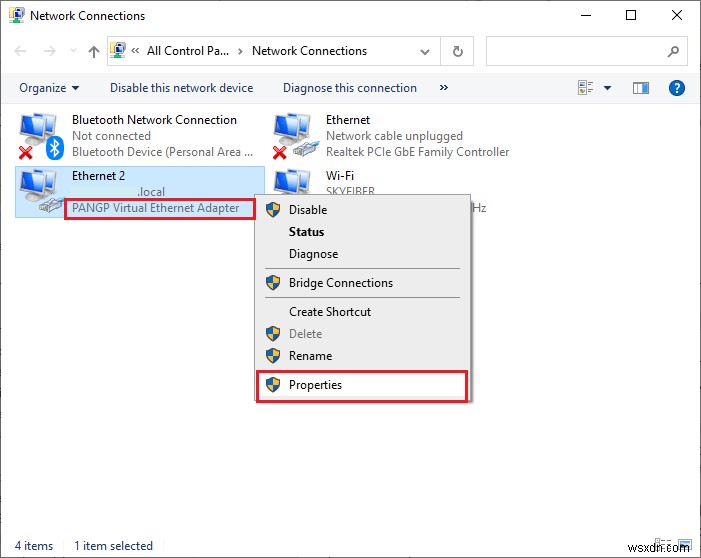
Task: Select the Ethernet adapter icon
Action: coord(296,136)
